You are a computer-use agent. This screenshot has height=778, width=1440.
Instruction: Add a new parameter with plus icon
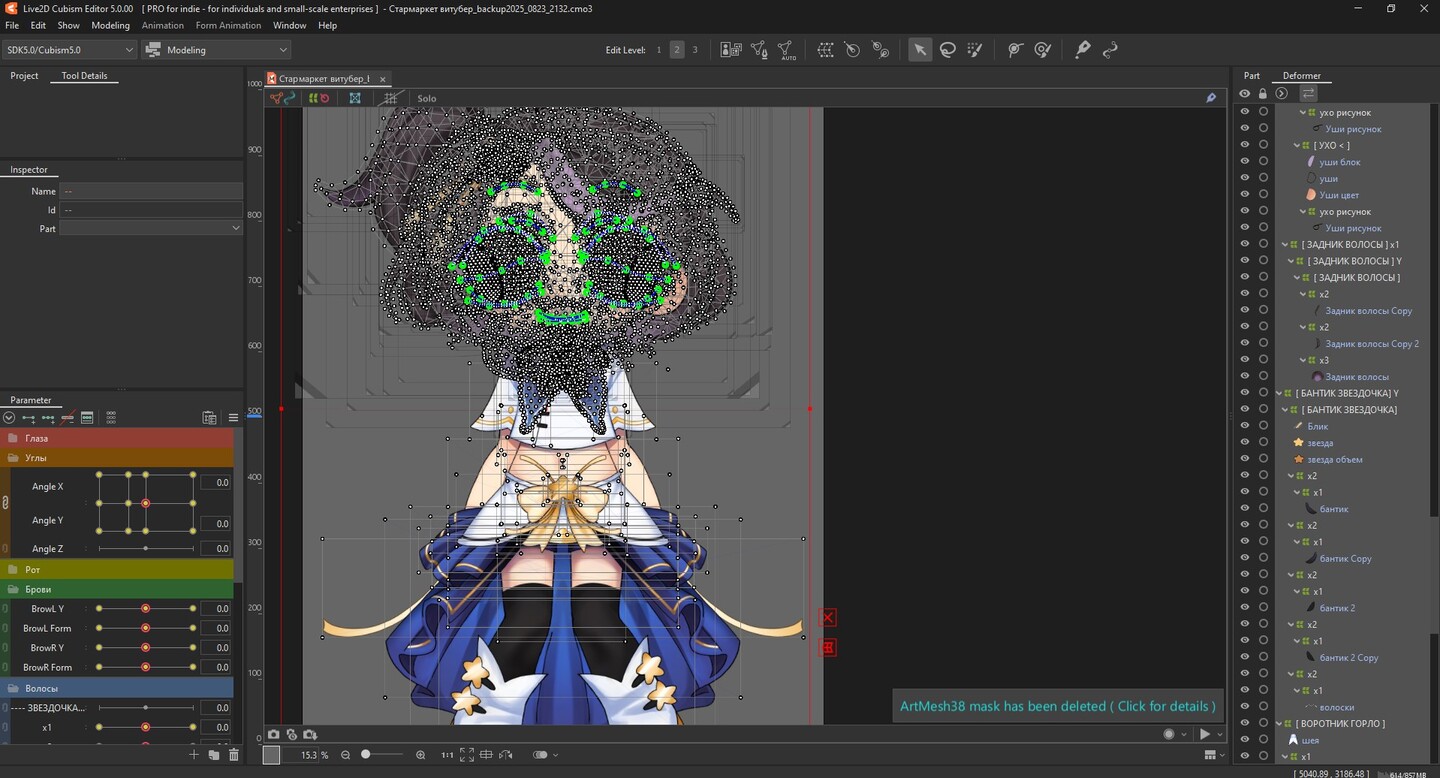[x=194, y=755]
